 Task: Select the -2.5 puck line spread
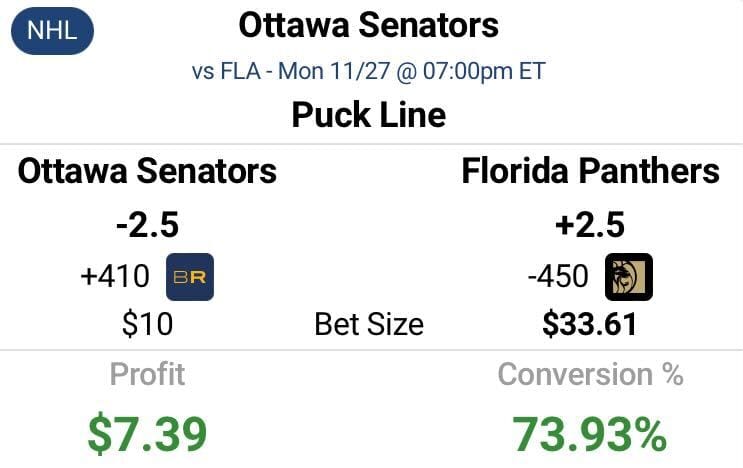[x=147, y=225]
